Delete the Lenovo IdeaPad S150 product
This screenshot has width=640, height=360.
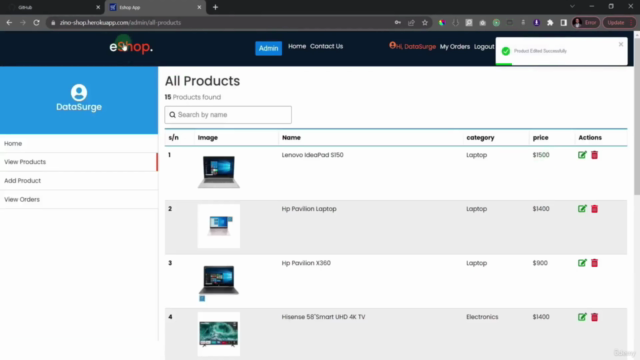pyautogui.click(x=595, y=155)
